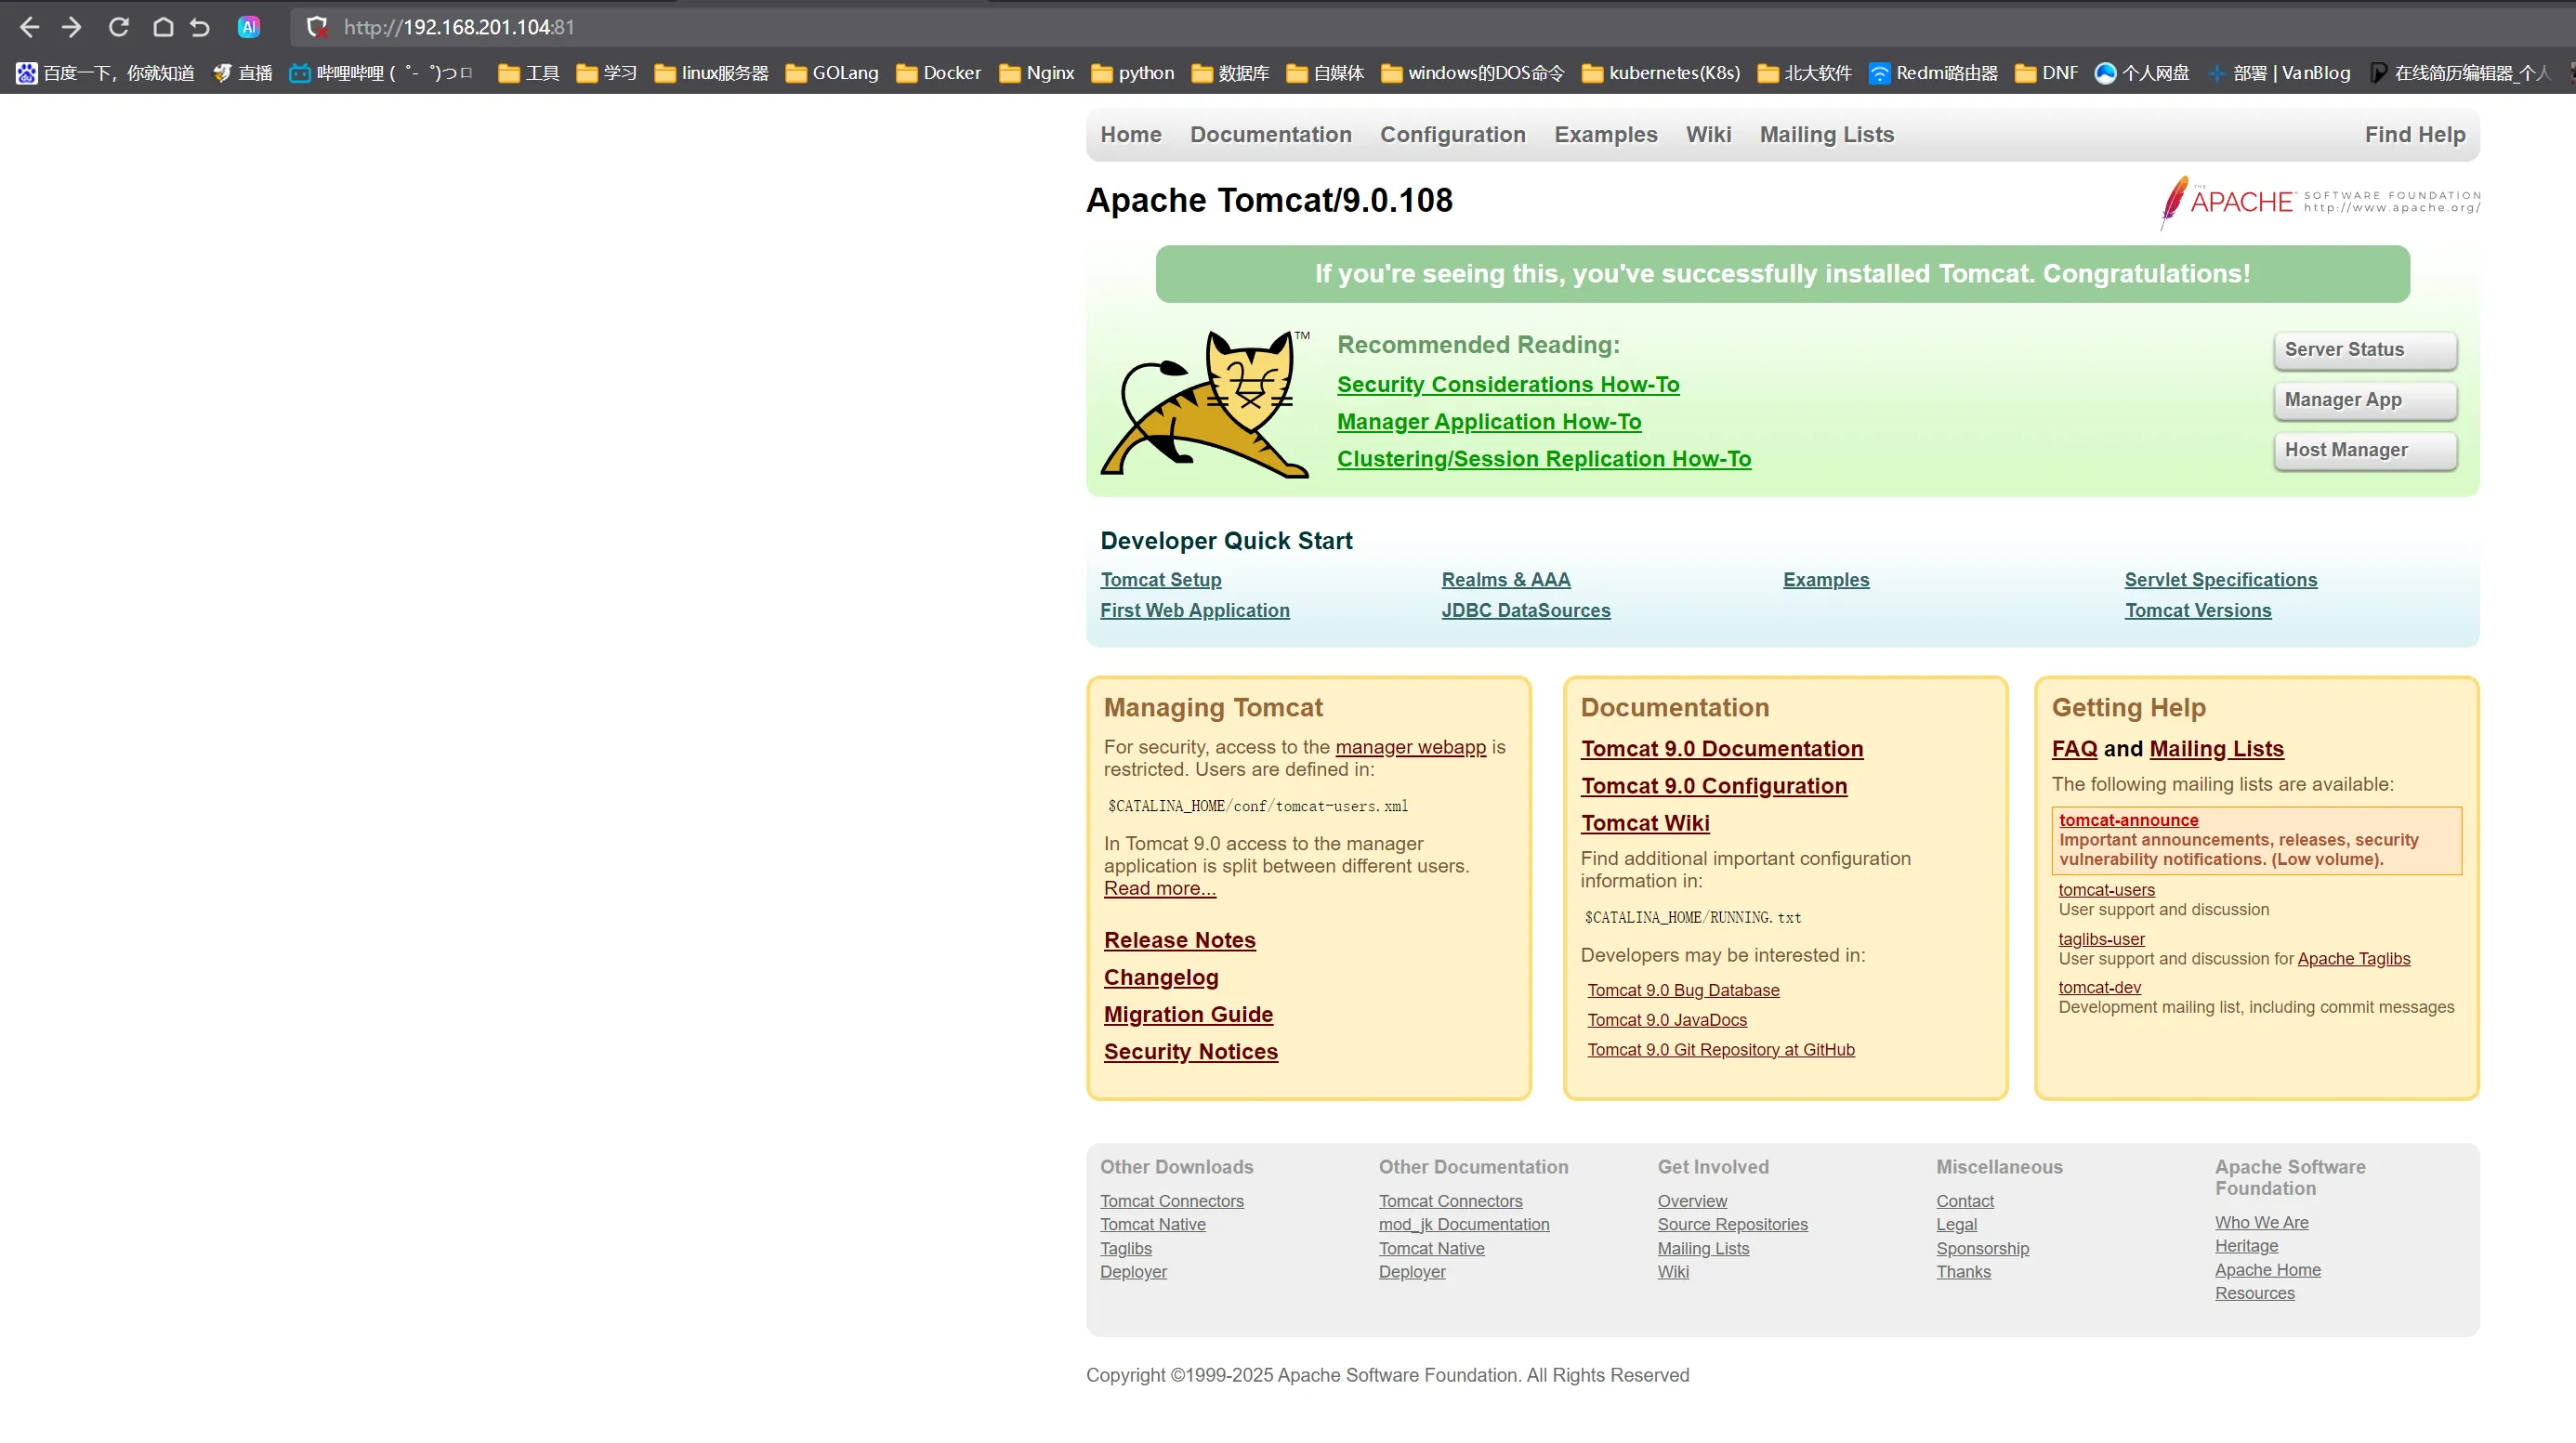Open the kubernetes(K8s) bookmarks folder

point(1660,73)
